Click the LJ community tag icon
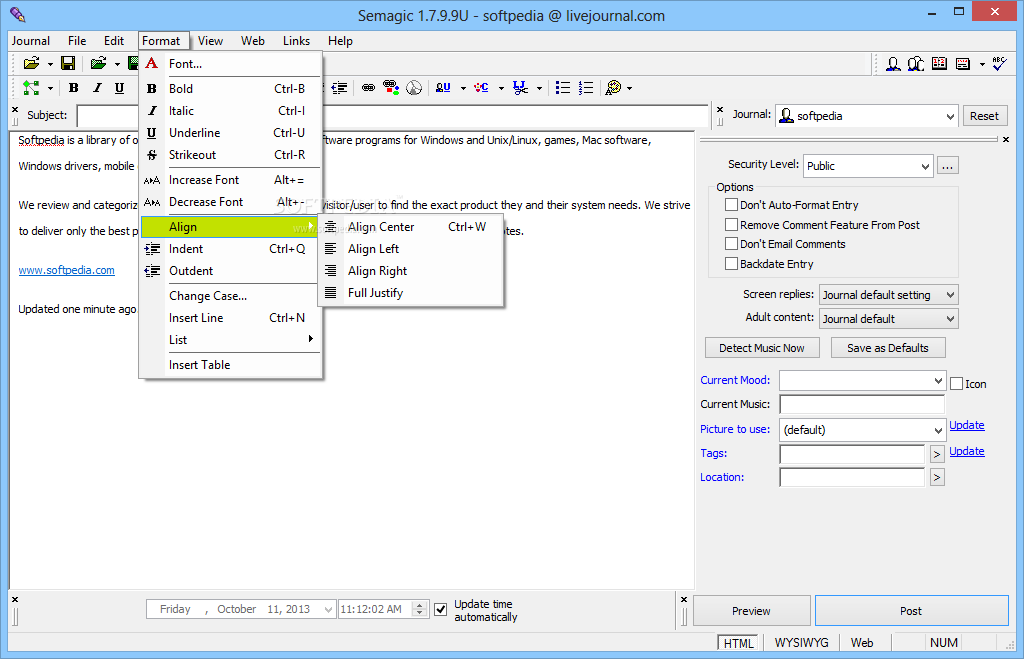Image resolution: width=1024 pixels, height=659 pixels. pyautogui.click(x=481, y=88)
